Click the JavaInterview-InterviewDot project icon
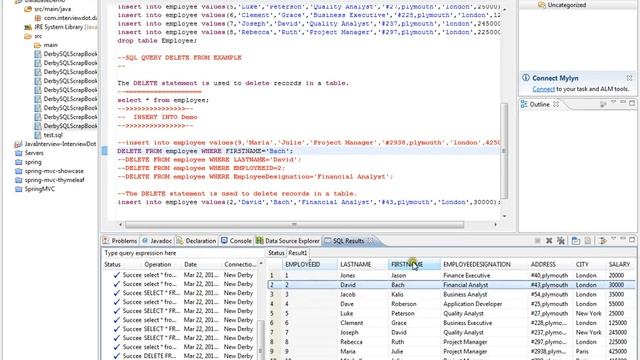Image resolution: width=640 pixels, height=360 pixels. click(x=18, y=144)
